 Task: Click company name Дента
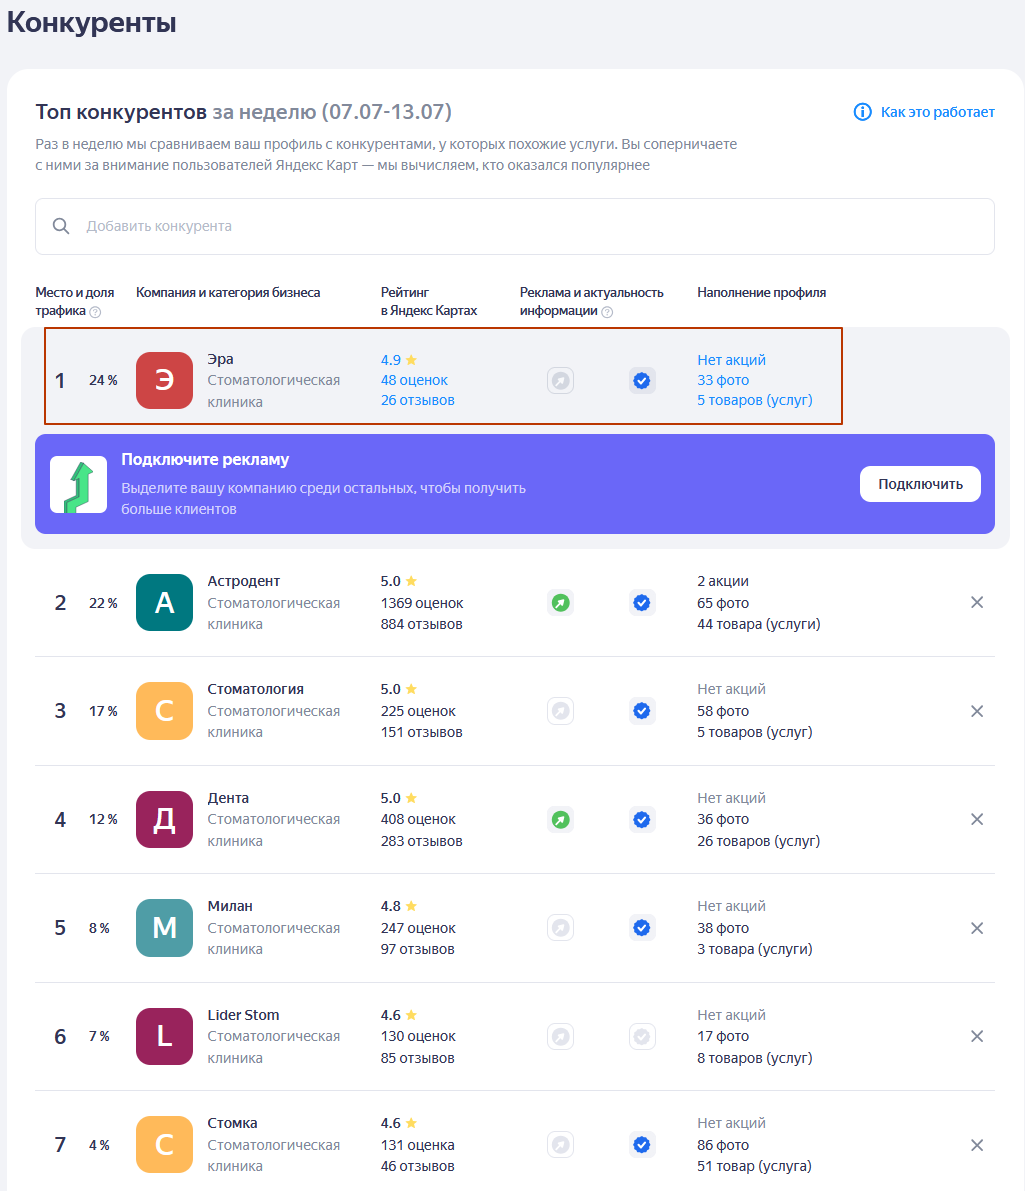click(228, 798)
